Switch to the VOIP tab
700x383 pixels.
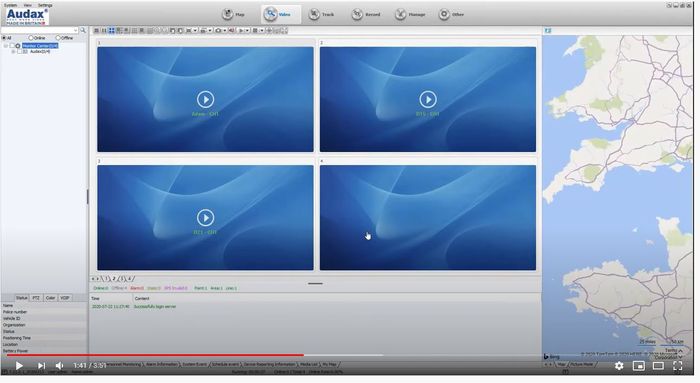tap(65, 298)
